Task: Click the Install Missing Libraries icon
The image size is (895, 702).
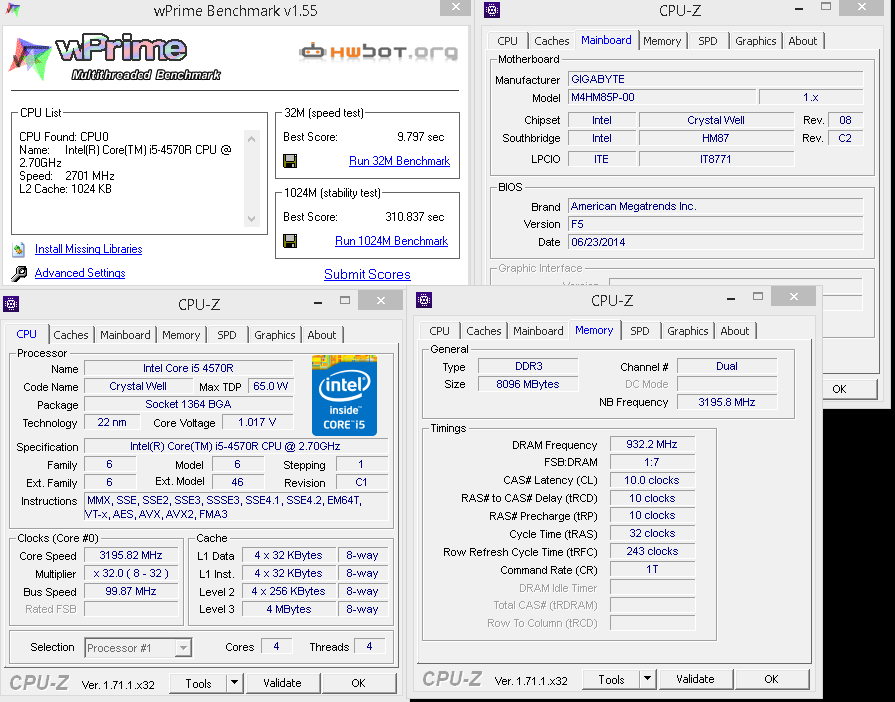Action: [19, 249]
